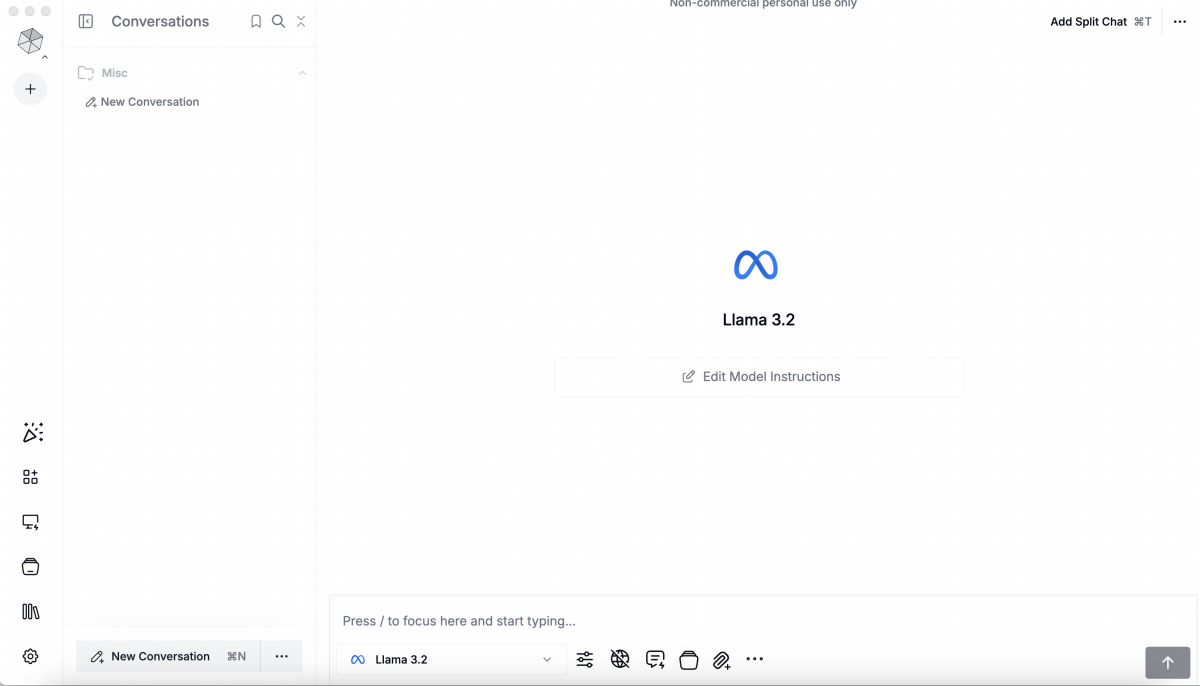Open the library books icon in left rail
Viewport: 1200px width, 686px height.
(x=30, y=611)
